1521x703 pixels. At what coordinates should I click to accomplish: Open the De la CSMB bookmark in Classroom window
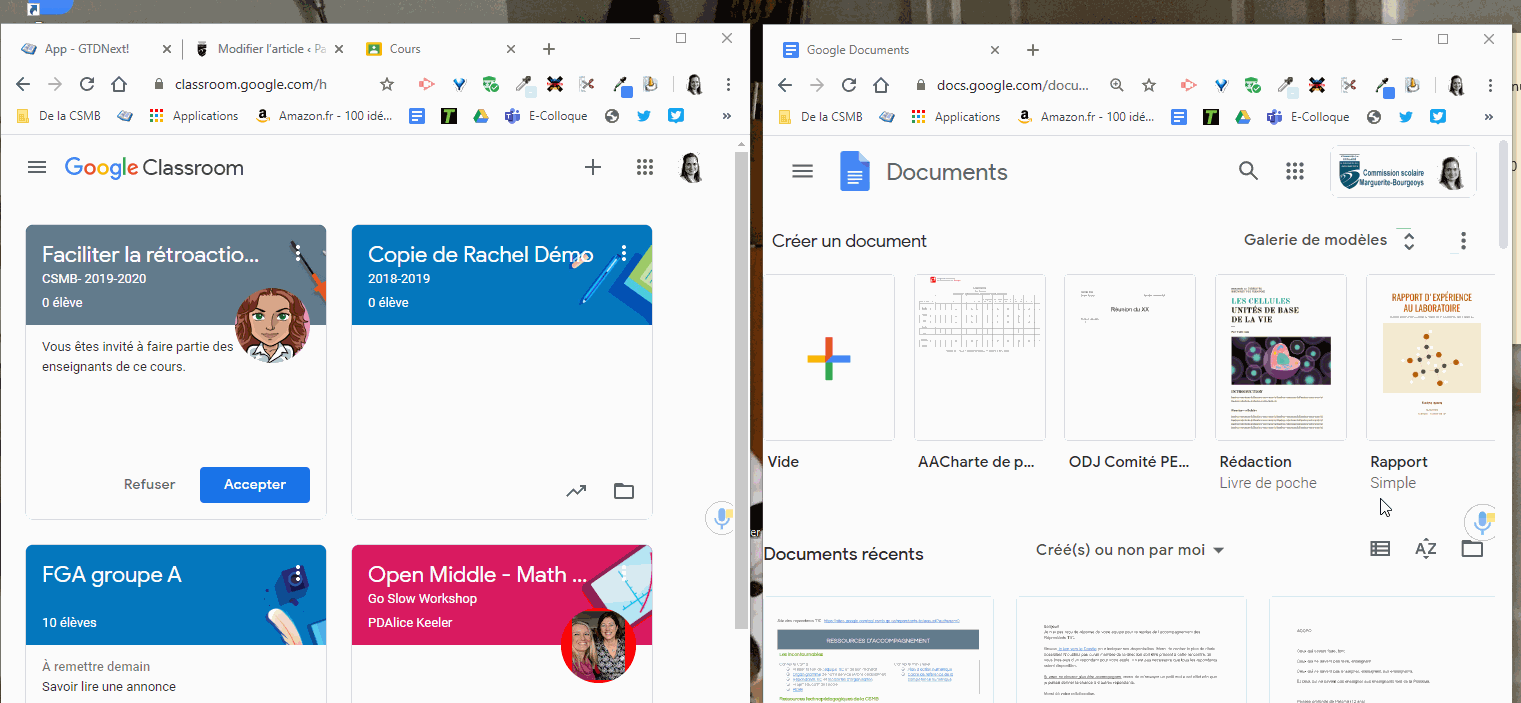[57, 116]
